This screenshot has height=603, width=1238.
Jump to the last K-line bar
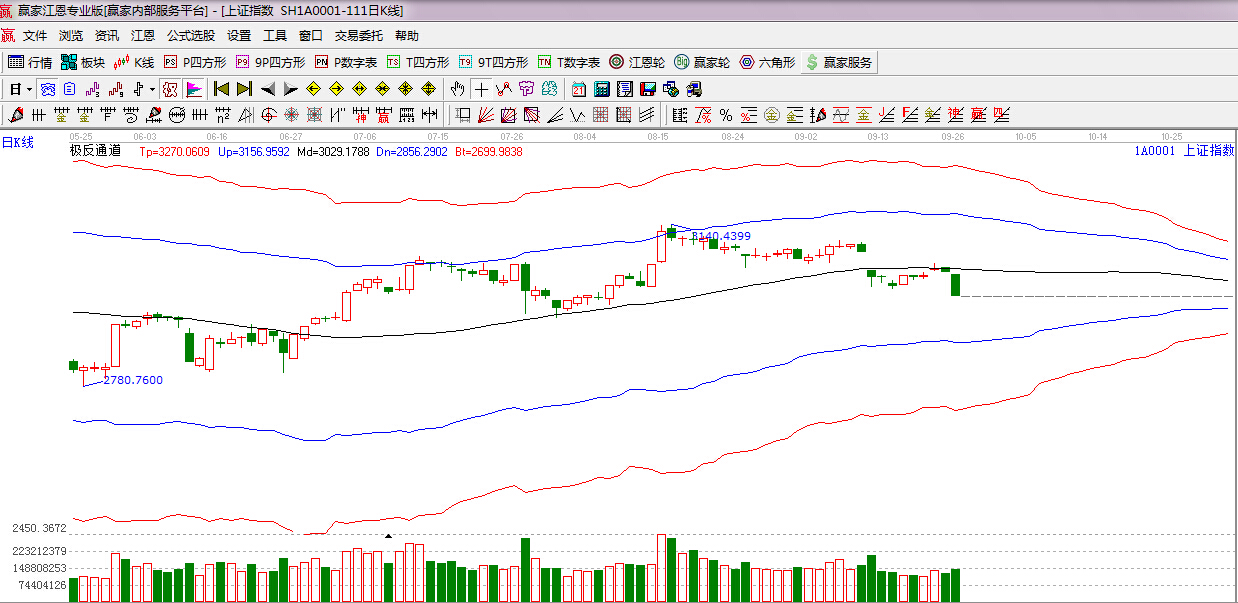tap(244, 89)
